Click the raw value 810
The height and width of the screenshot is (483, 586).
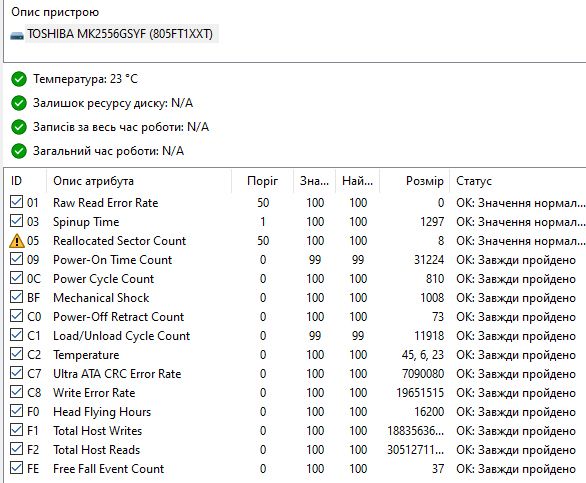pos(435,279)
